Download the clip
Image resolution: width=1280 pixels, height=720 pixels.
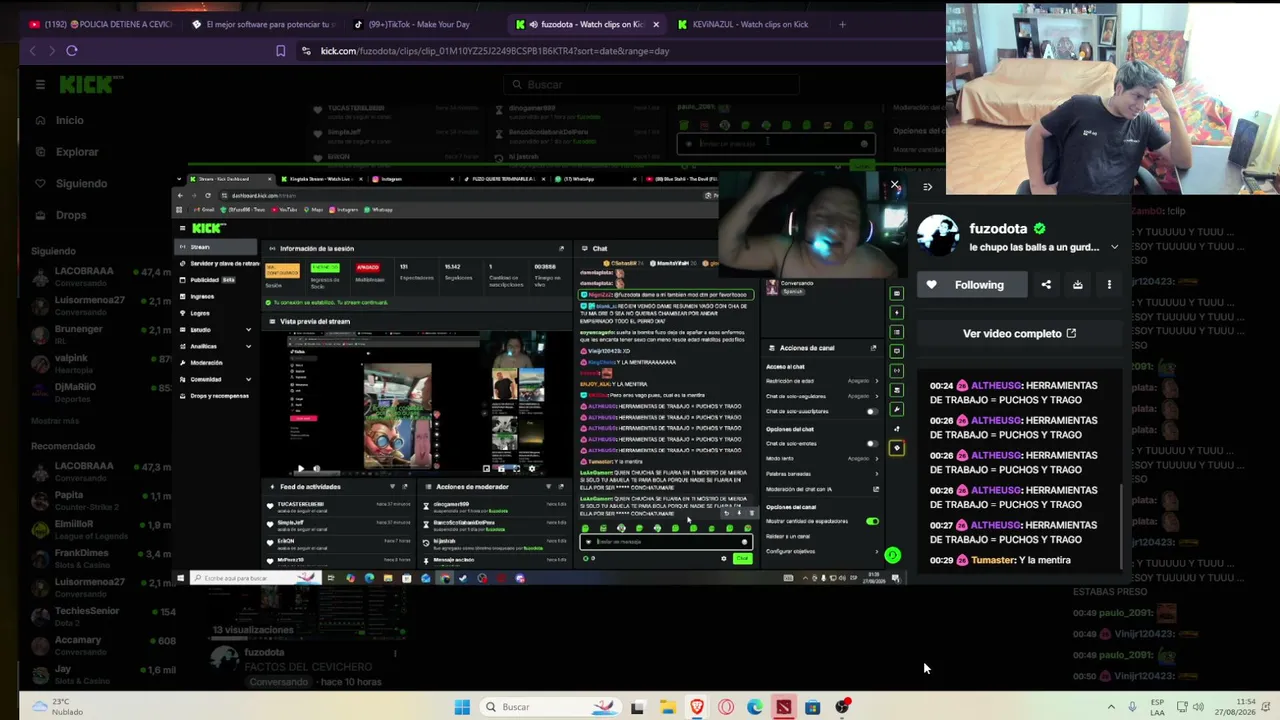(1077, 285)
